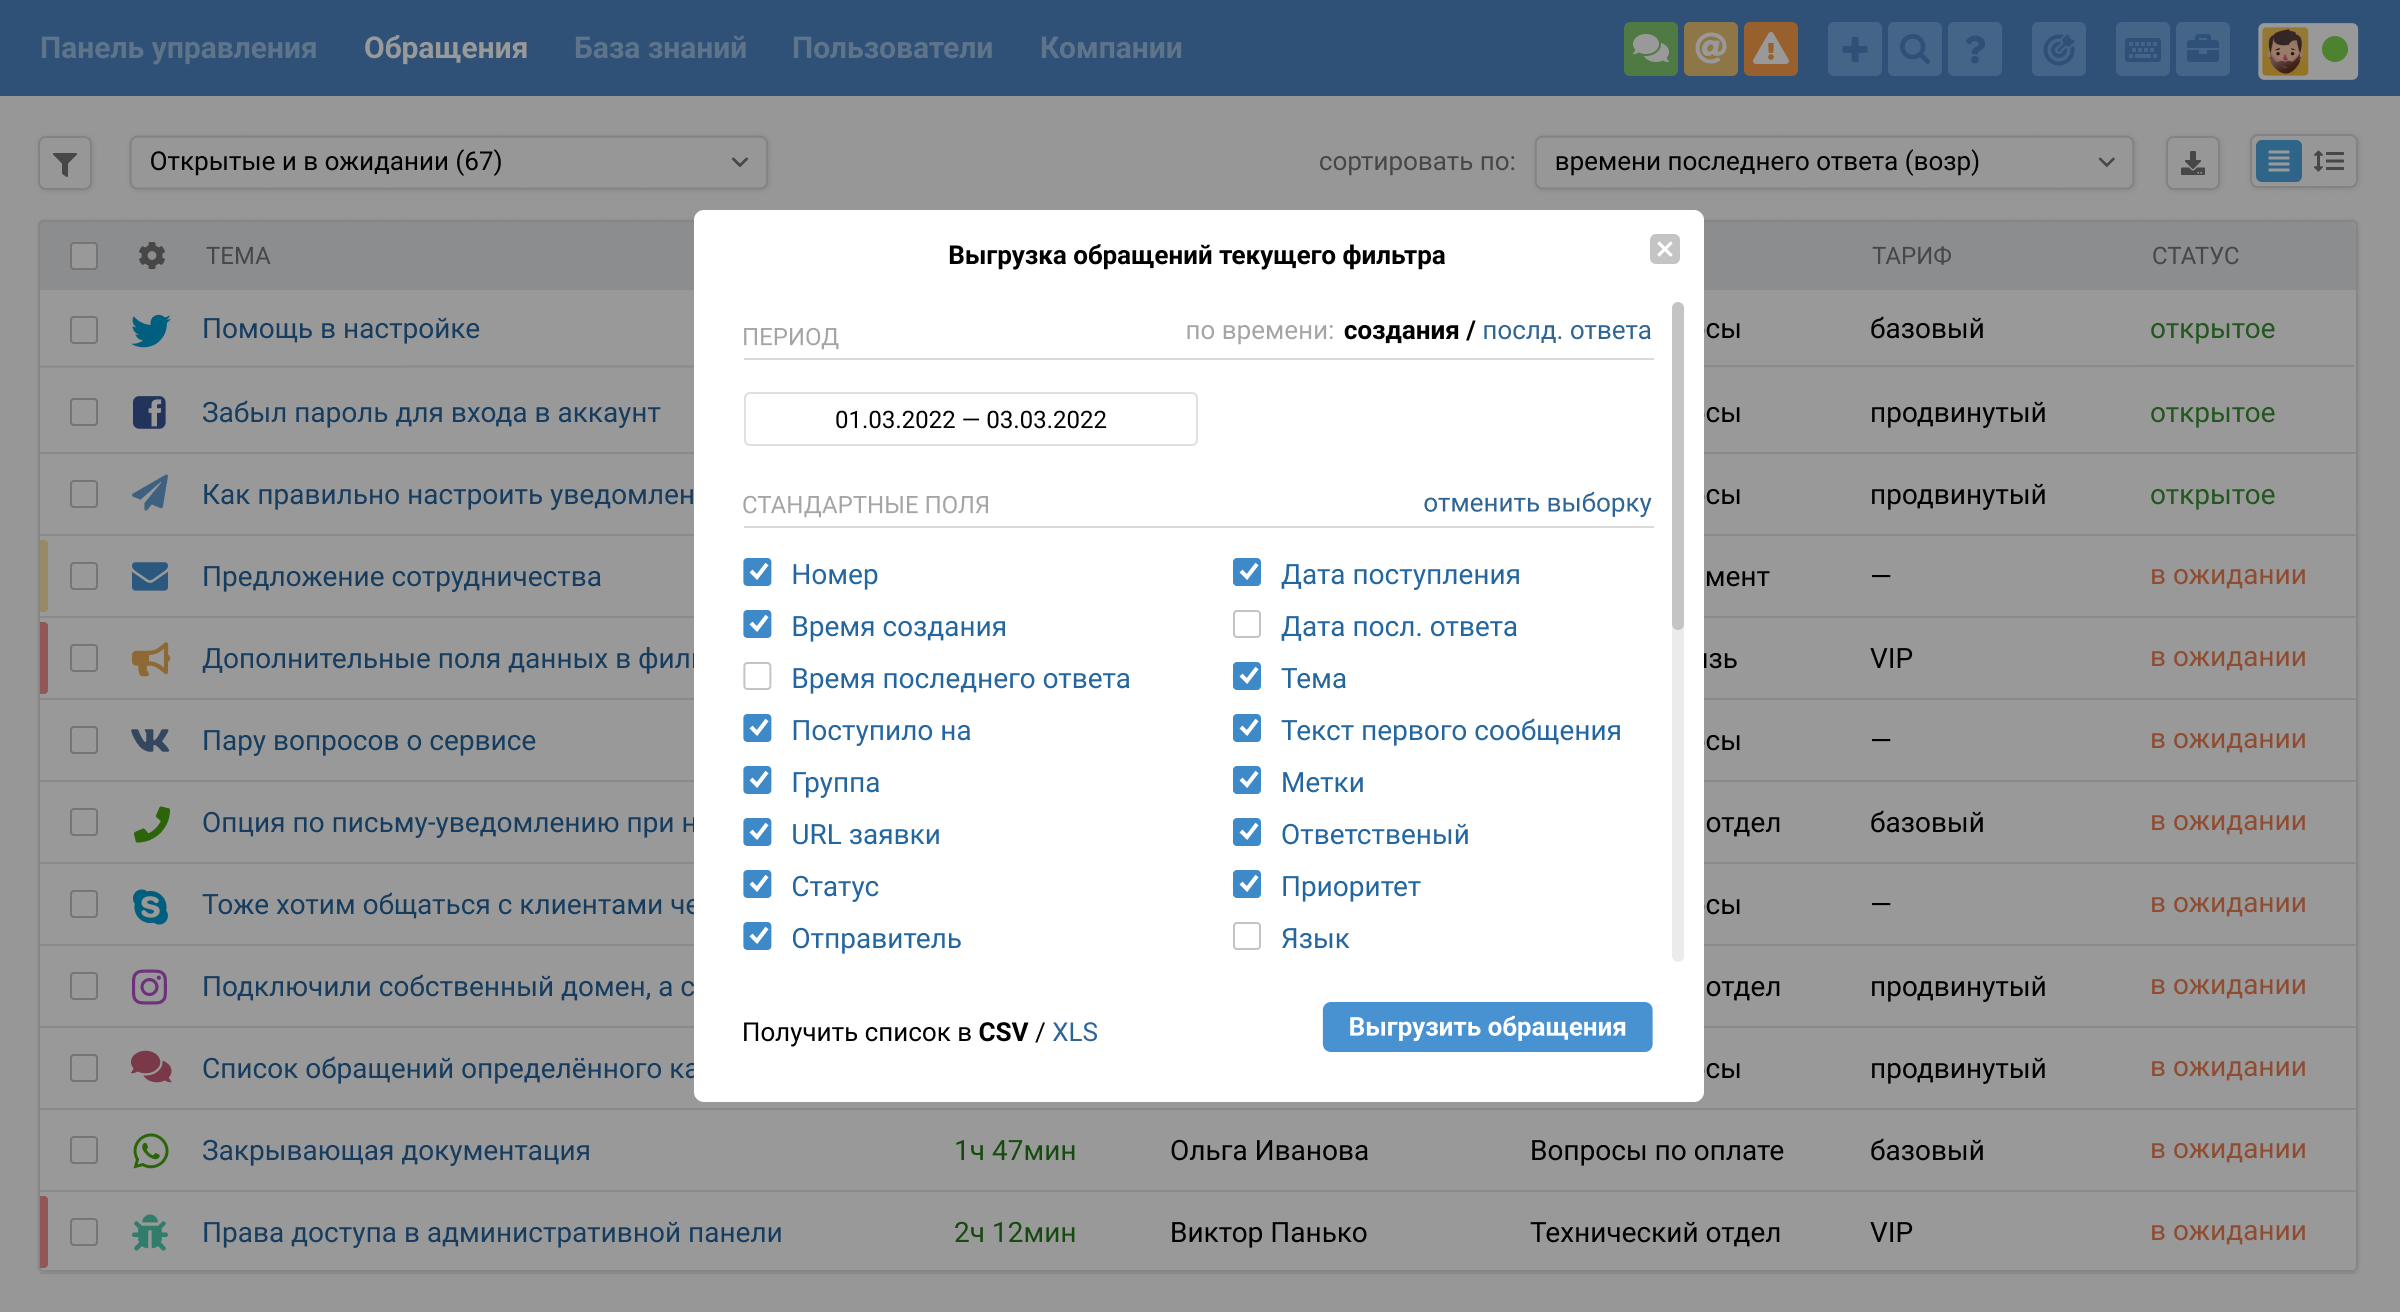Image resolution: width=2400 pixels, height=1312 pixels.
Task: Click отменить выборку link
Action: click(x=1536, y=503)
